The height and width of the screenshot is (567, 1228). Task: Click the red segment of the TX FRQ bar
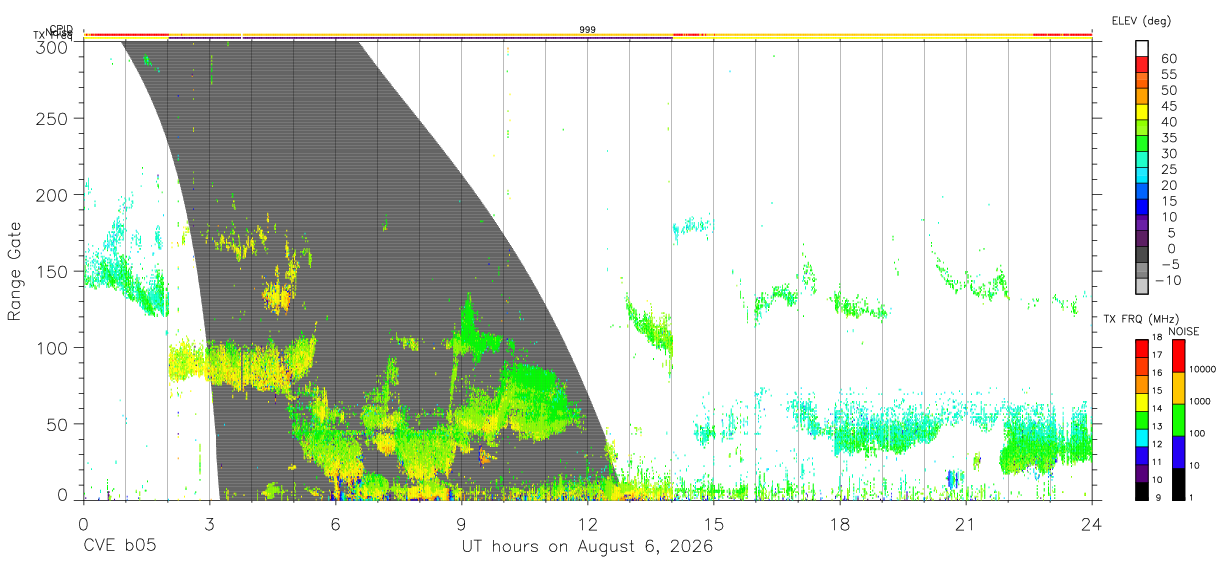(x=1142, y=348)
